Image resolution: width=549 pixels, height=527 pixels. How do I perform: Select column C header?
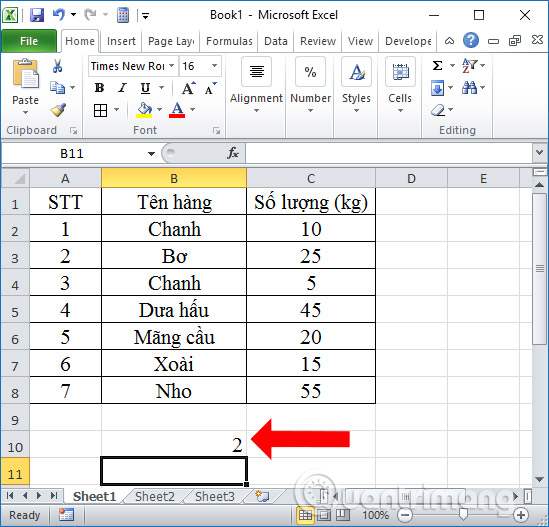(x=311, y=179)
